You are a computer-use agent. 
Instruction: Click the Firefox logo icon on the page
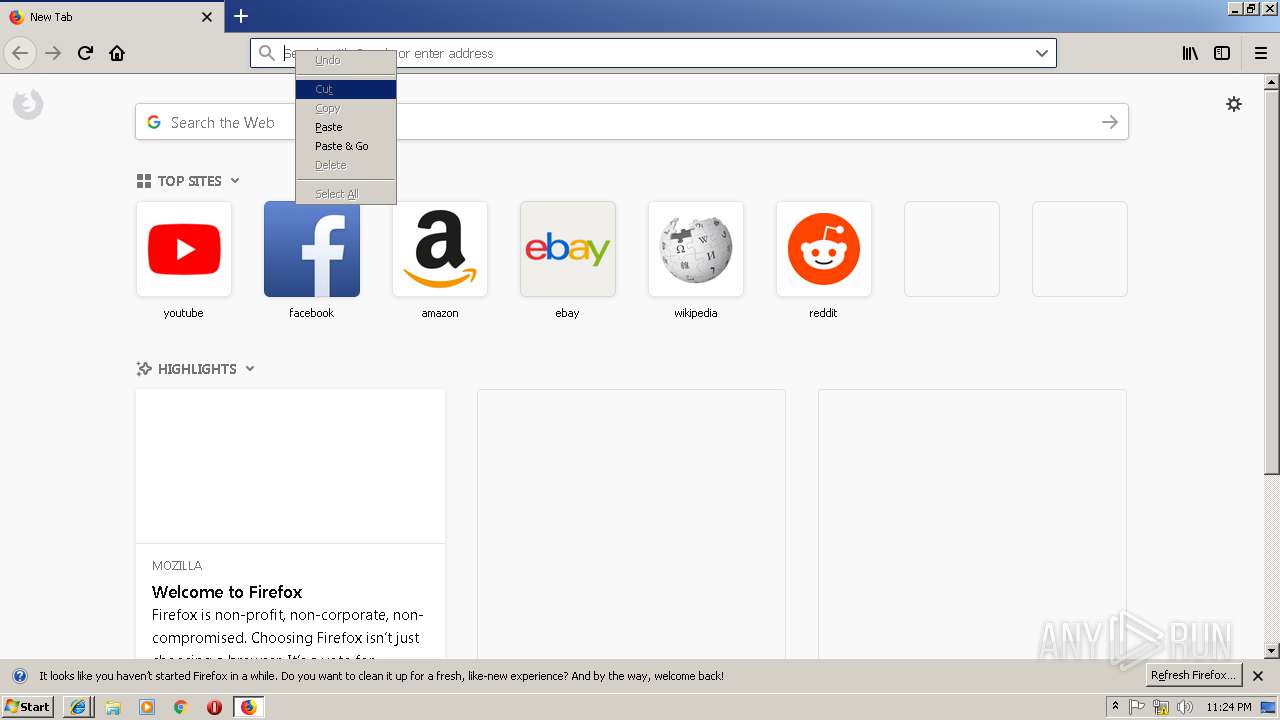tap(28, 104)
